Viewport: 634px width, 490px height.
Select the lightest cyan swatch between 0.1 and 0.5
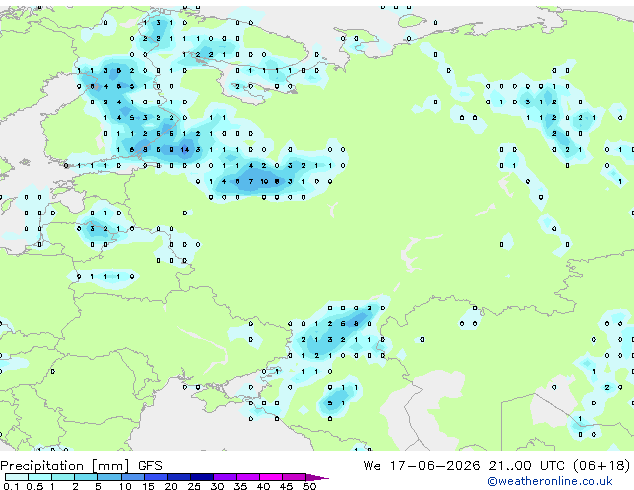click(x=17, y=477)
